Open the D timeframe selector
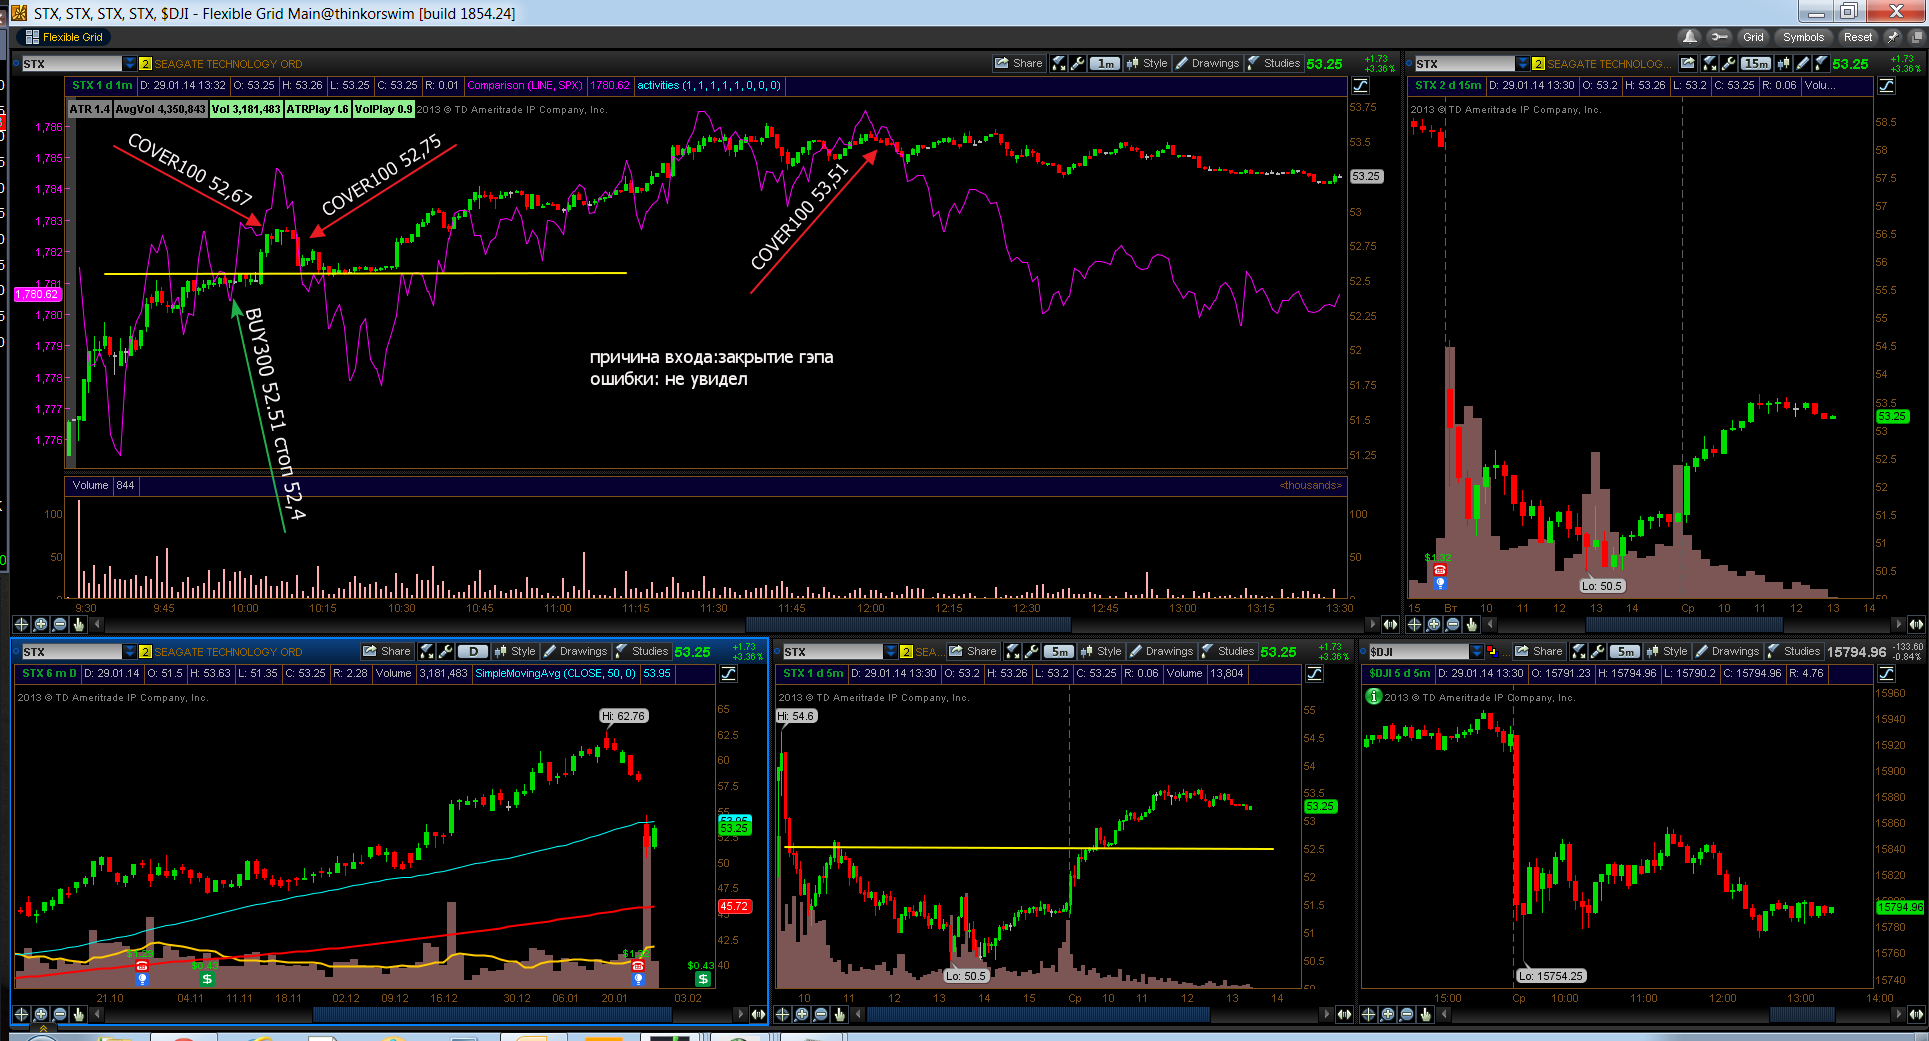Viewport: 1929px width, 1041px height. point(473,651)
